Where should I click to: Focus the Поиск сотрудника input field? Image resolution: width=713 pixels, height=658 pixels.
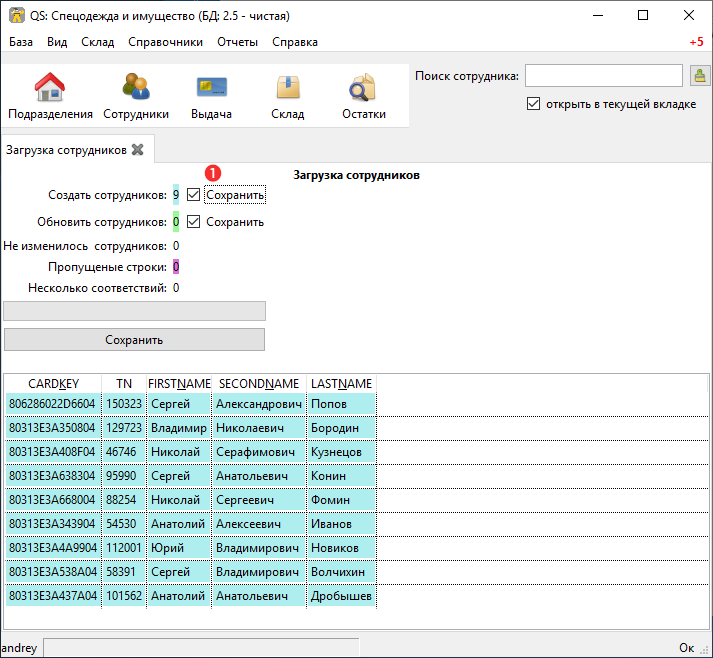click(604, 75)
